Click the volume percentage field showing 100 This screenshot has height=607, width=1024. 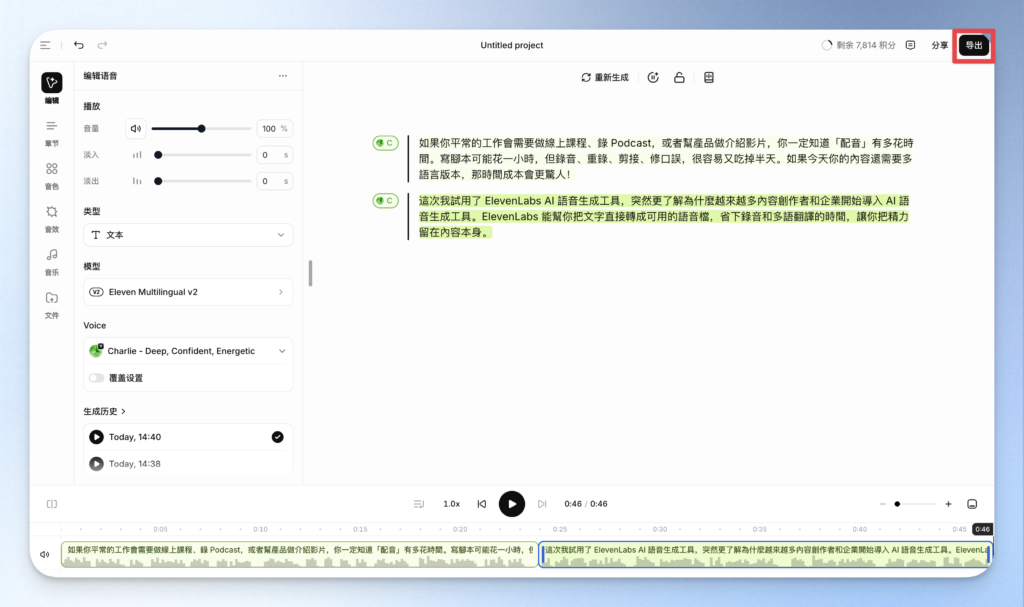point(274,129)
